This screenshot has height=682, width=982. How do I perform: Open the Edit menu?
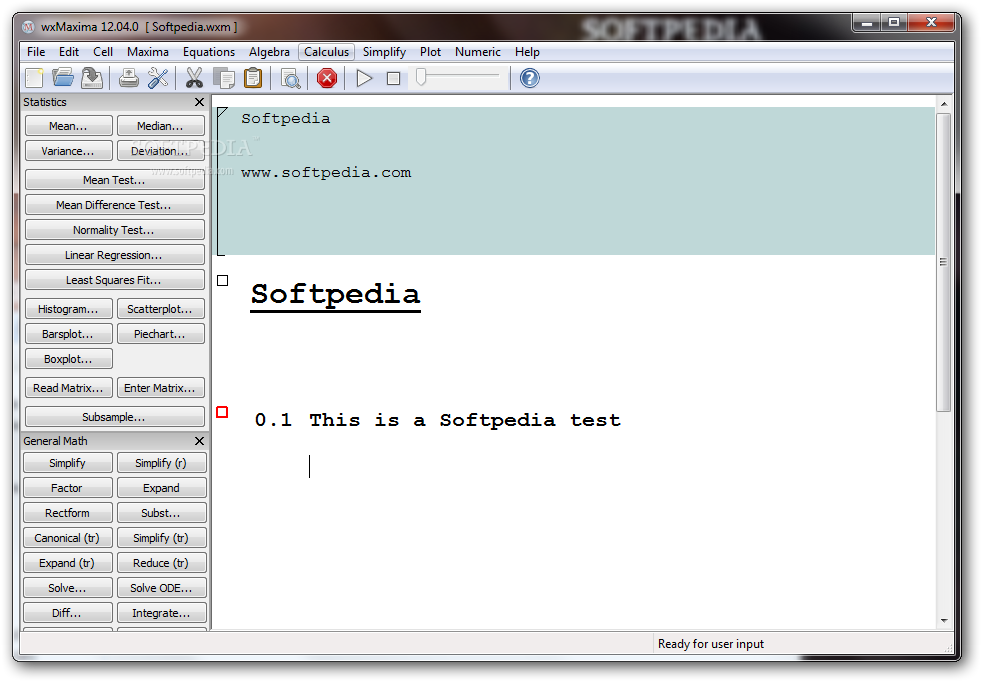click(x=69, y=52)
